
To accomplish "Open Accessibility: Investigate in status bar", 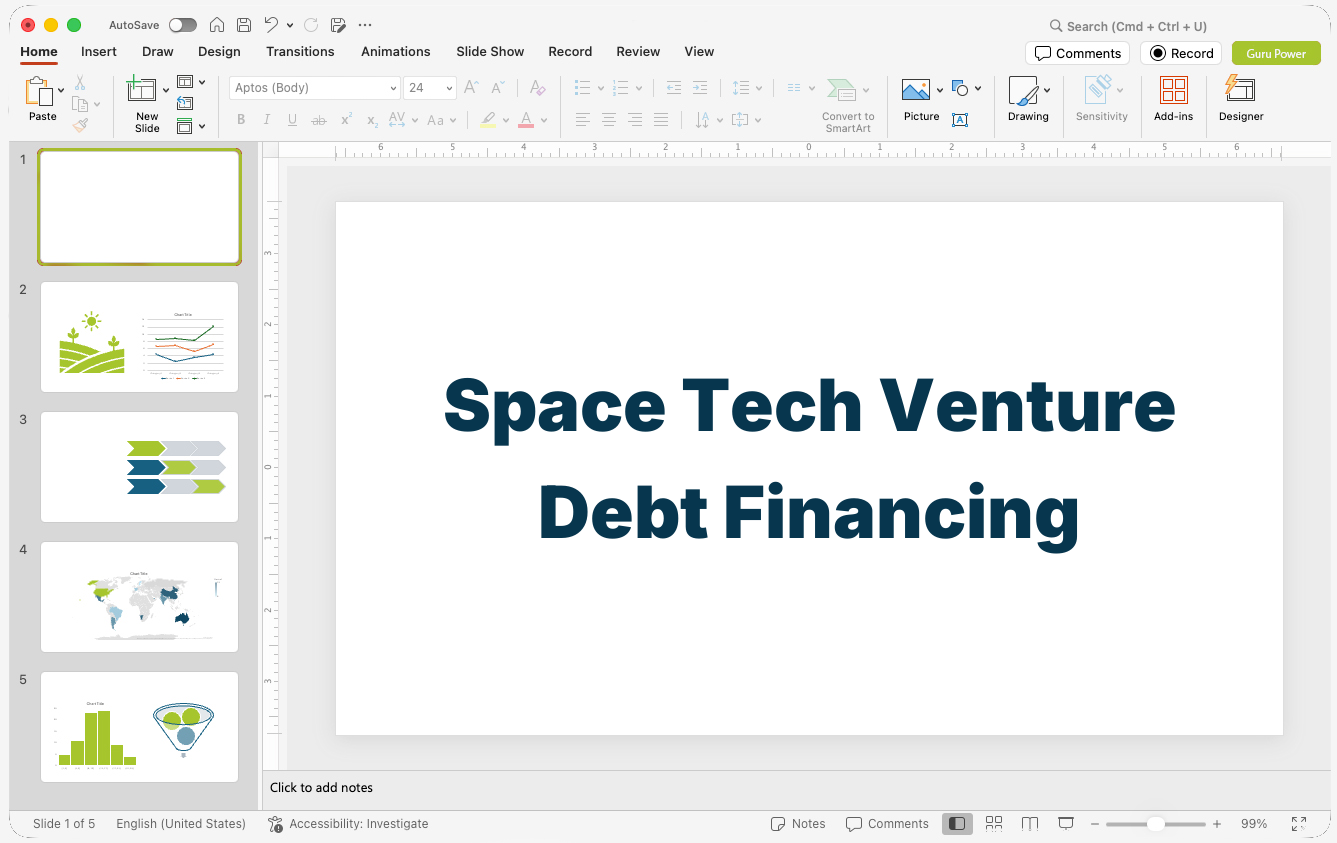I will tap(348, 823).
